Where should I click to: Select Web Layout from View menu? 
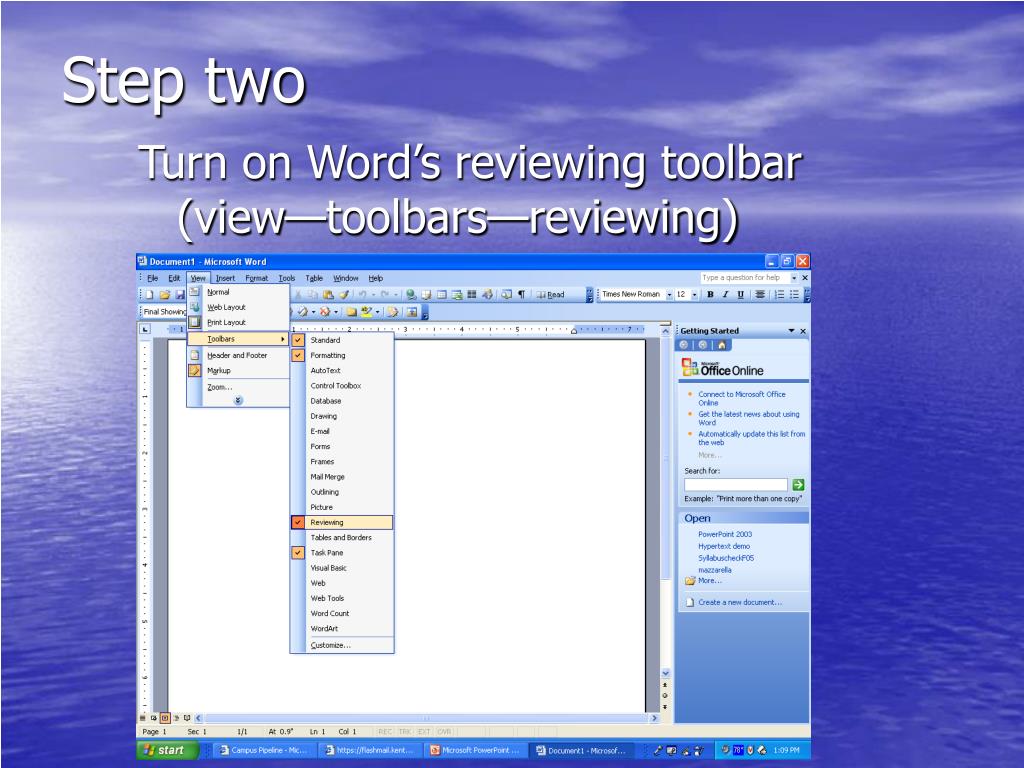pyautogui.click(x=238, y=307)
